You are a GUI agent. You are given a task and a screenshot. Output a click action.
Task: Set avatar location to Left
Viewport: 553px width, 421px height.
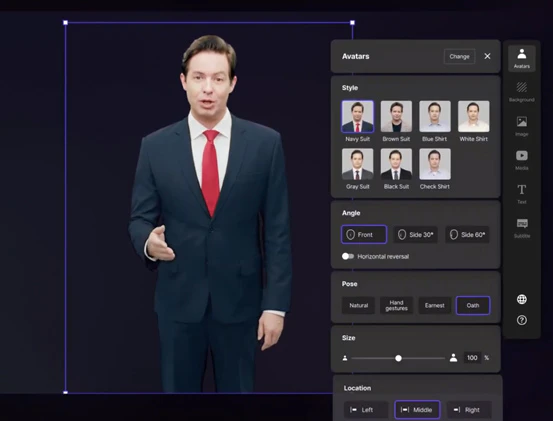(x=366, y=410)
